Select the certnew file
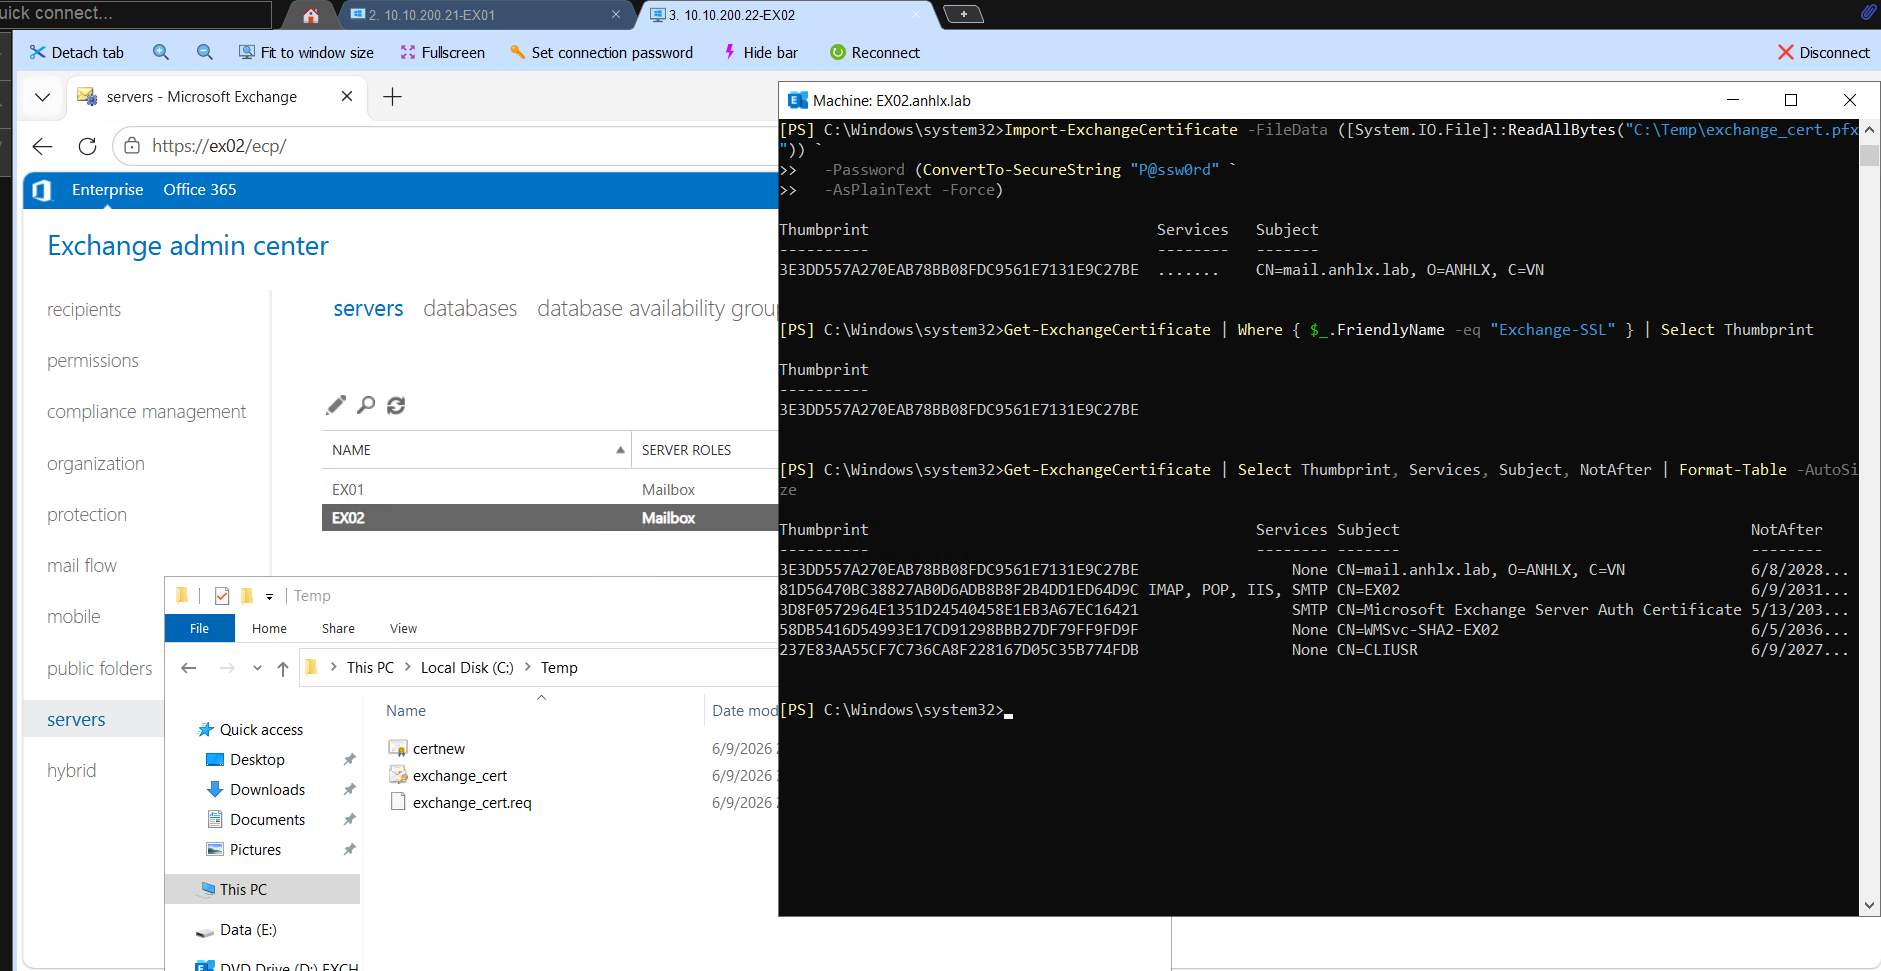 (x=439, y=749)
